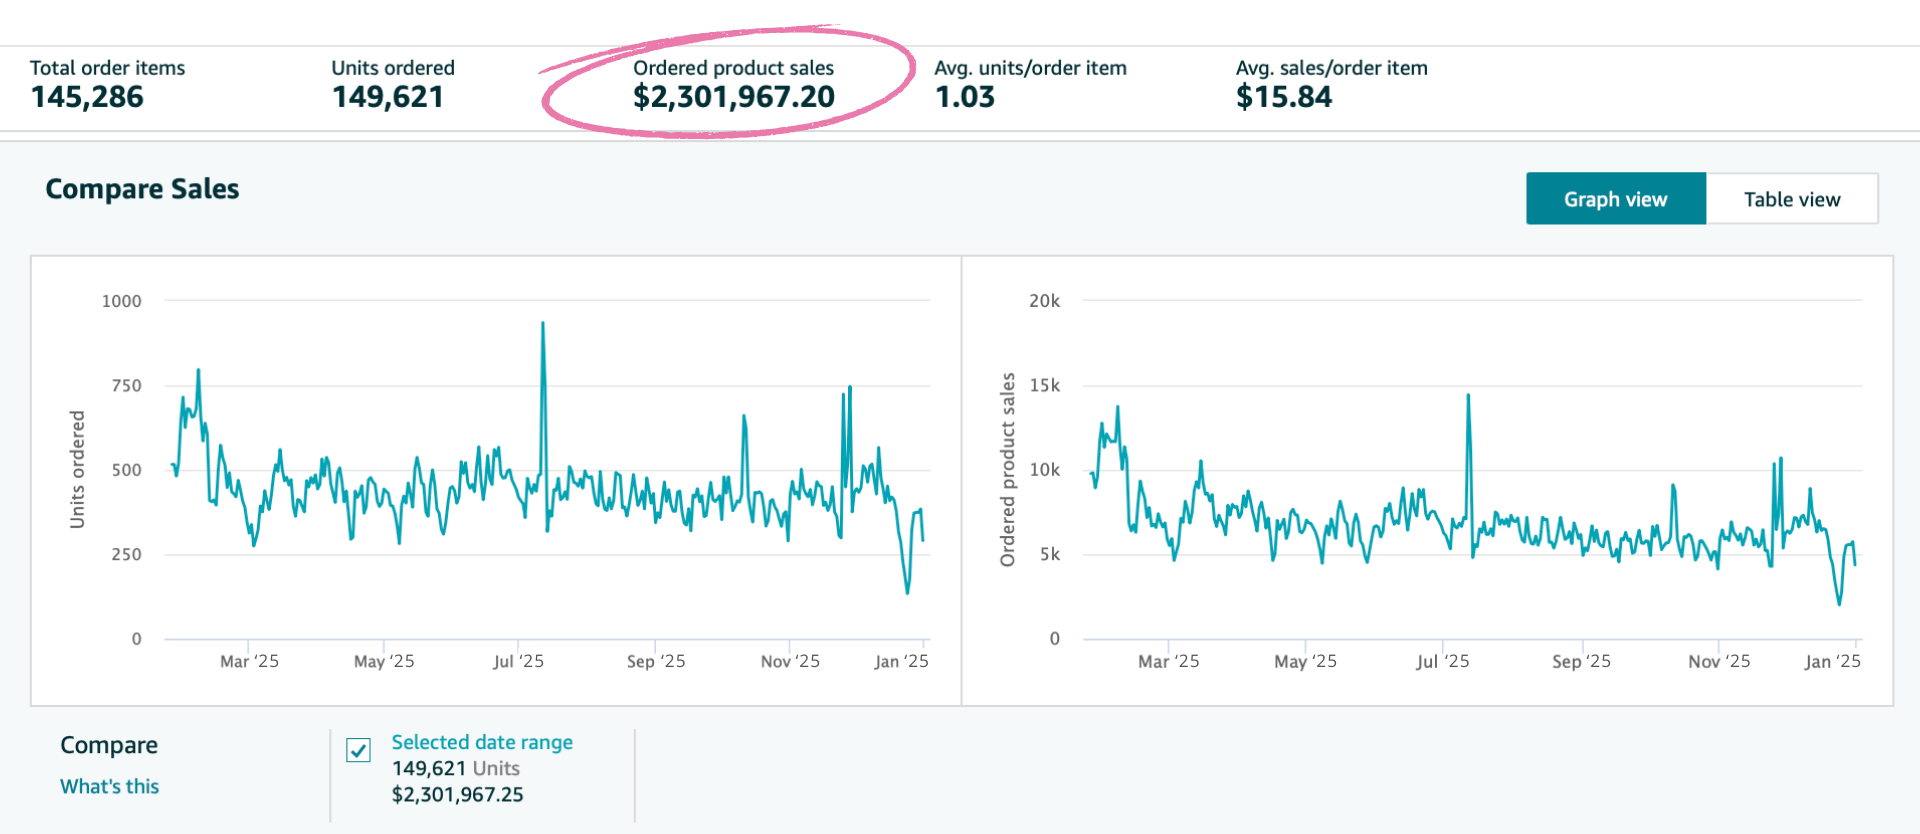The width and height of the screenshot is (1920, 834).
Task: Click the vertical Units ordered axis title
Action: pos(77,469)
